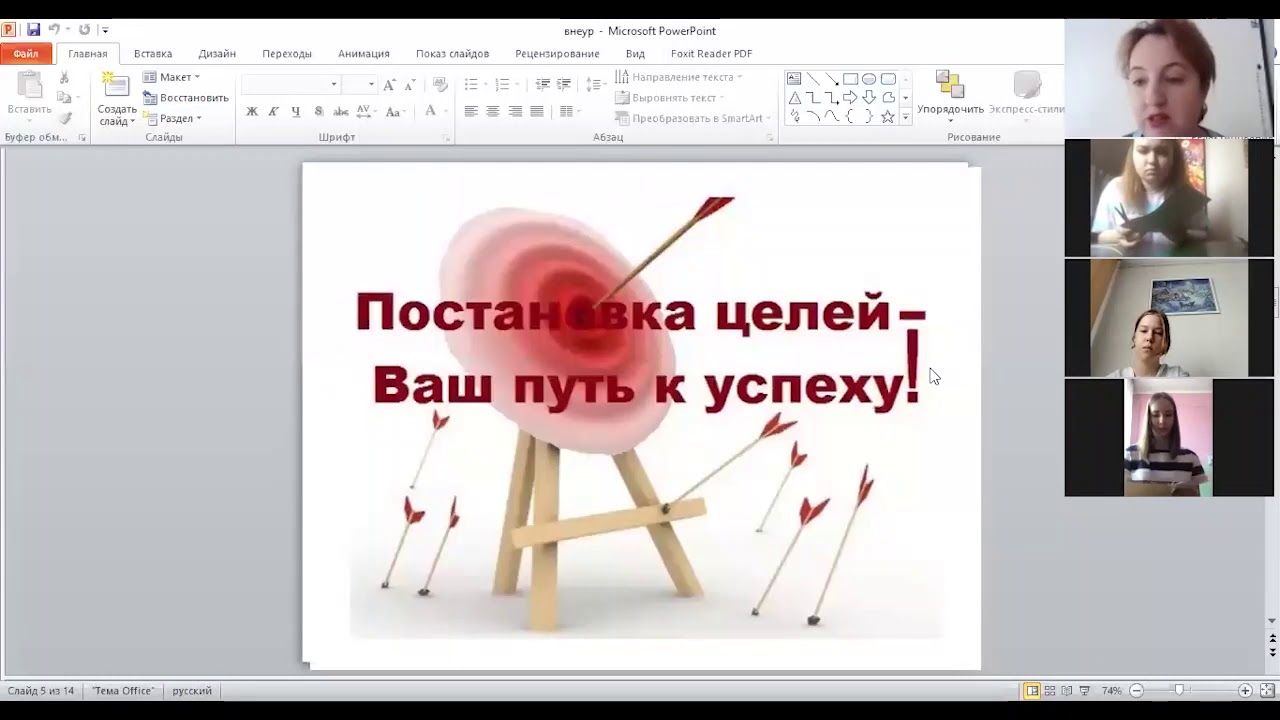
Task: Open the Раздел section dropdown
Action: [172, 118]
